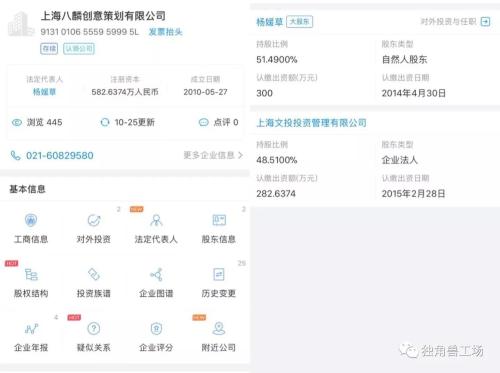
Task: Tap 浏览 445 label
Action: (x=45, y=122)
